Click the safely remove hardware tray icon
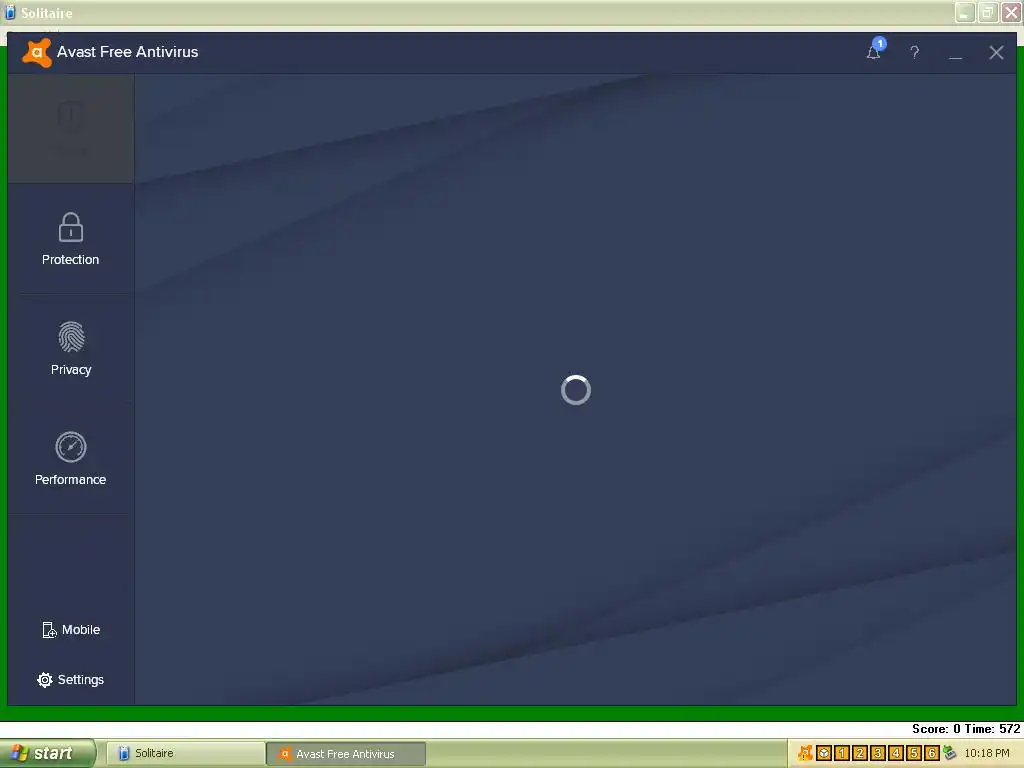Image resolution: width=1024 pixels, height=768 pixels. pos(950,753)
